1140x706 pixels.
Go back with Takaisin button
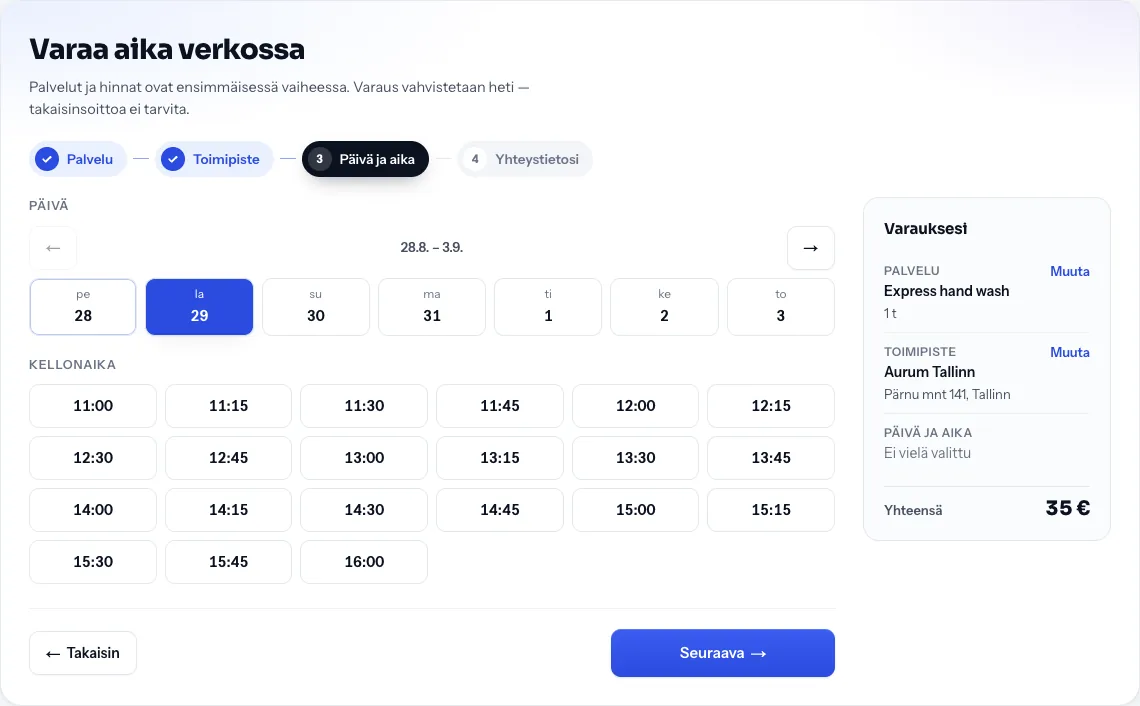83,653
